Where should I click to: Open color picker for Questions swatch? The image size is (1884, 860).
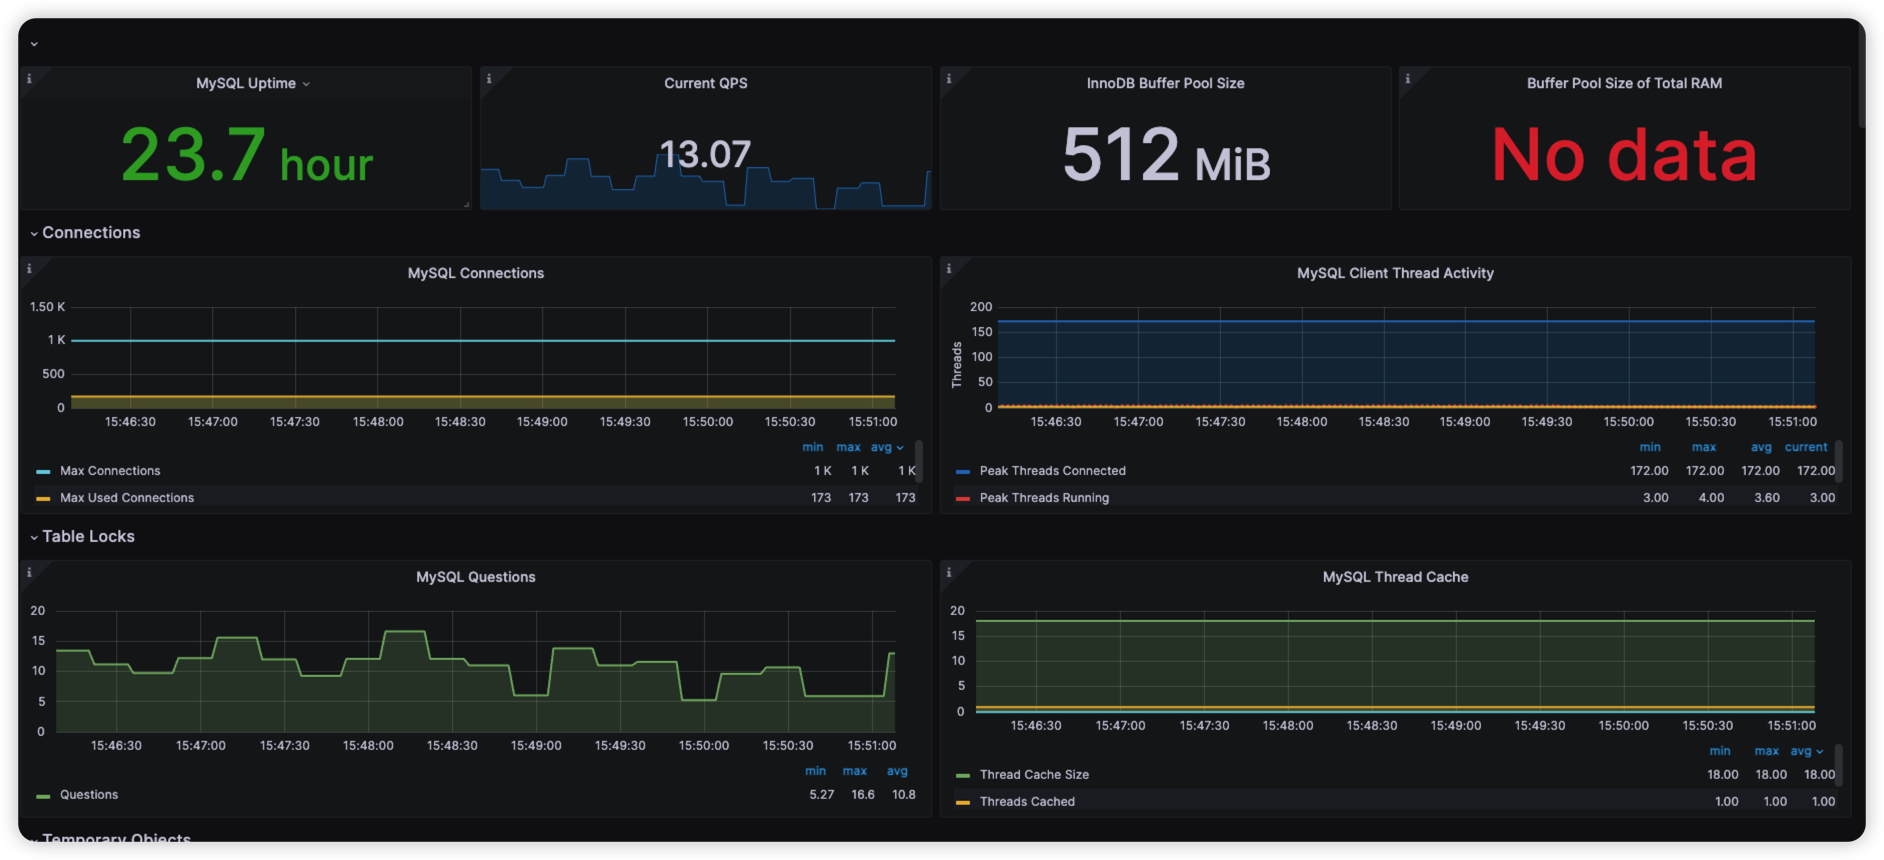[x=43, y=796]
